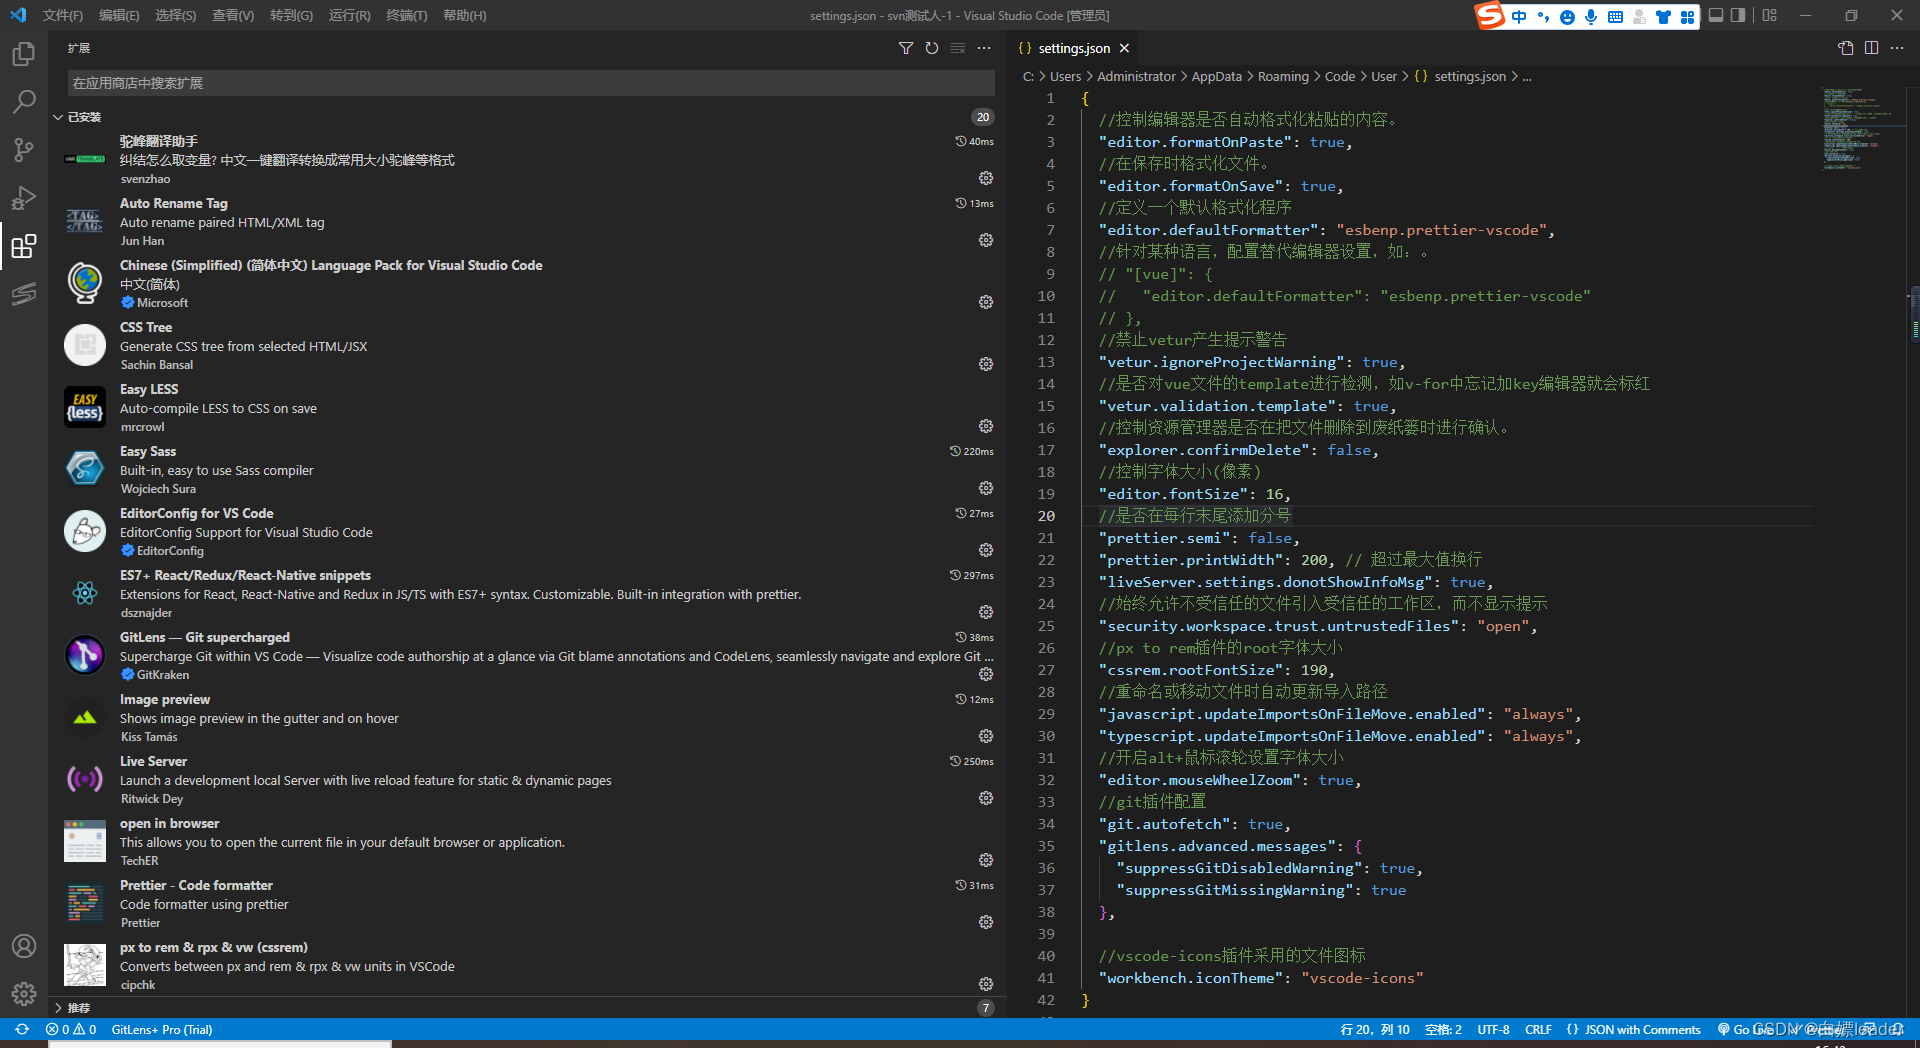Focus the extension marketplace search box
Viewport: 1920px width, 1048px height.
pos(531,83)
